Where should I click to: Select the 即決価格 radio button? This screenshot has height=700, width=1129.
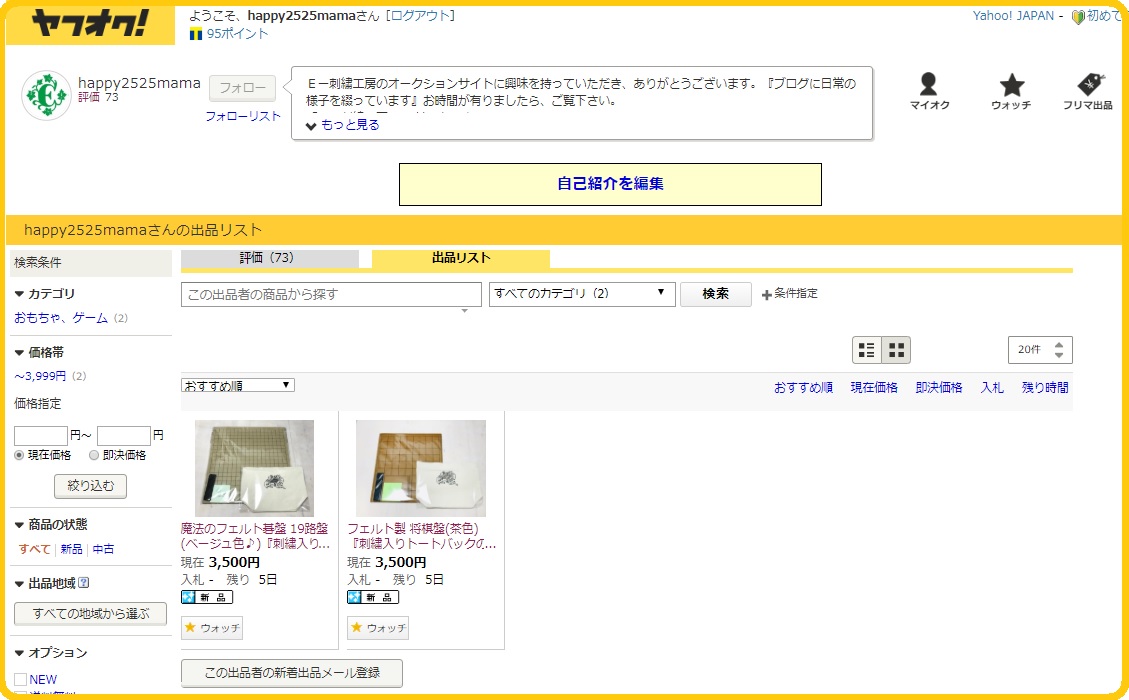[x=94, y=455]
